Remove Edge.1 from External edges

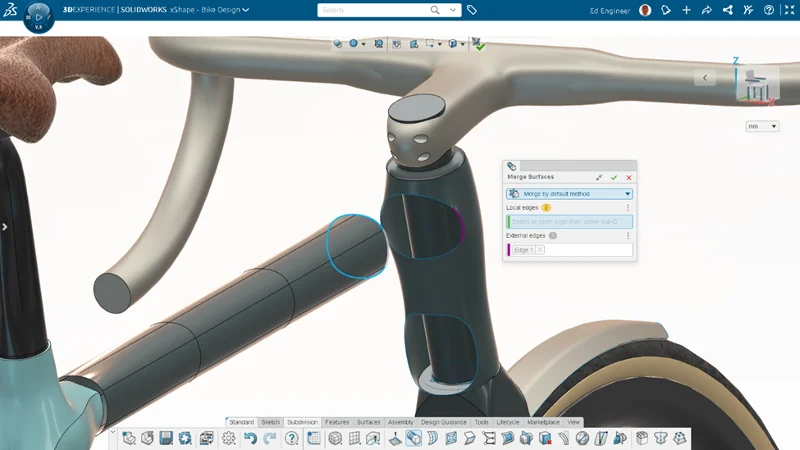click(x=540, y=250)
